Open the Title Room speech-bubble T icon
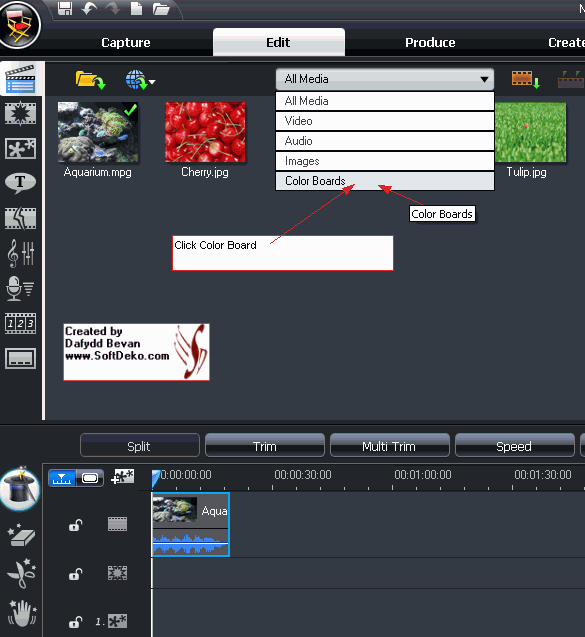 pyautogui.click(x=20, y=183)
